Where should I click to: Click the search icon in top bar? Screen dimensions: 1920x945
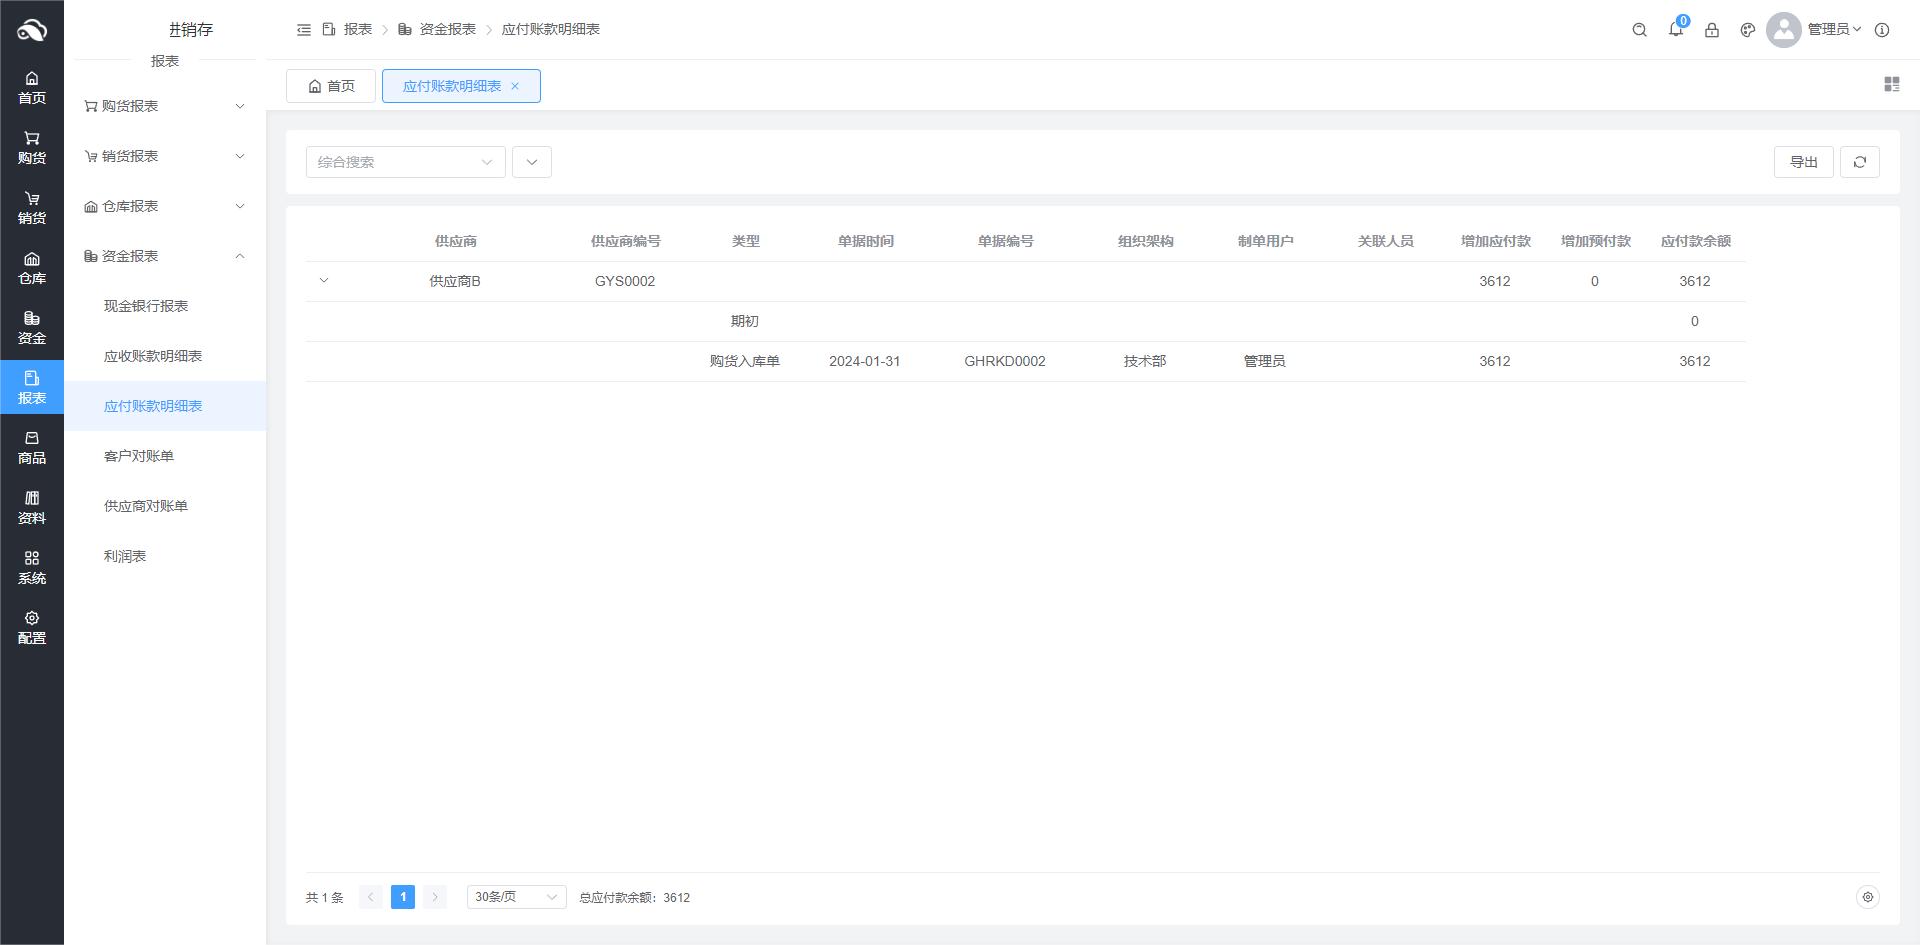[x=1639, y=30]
